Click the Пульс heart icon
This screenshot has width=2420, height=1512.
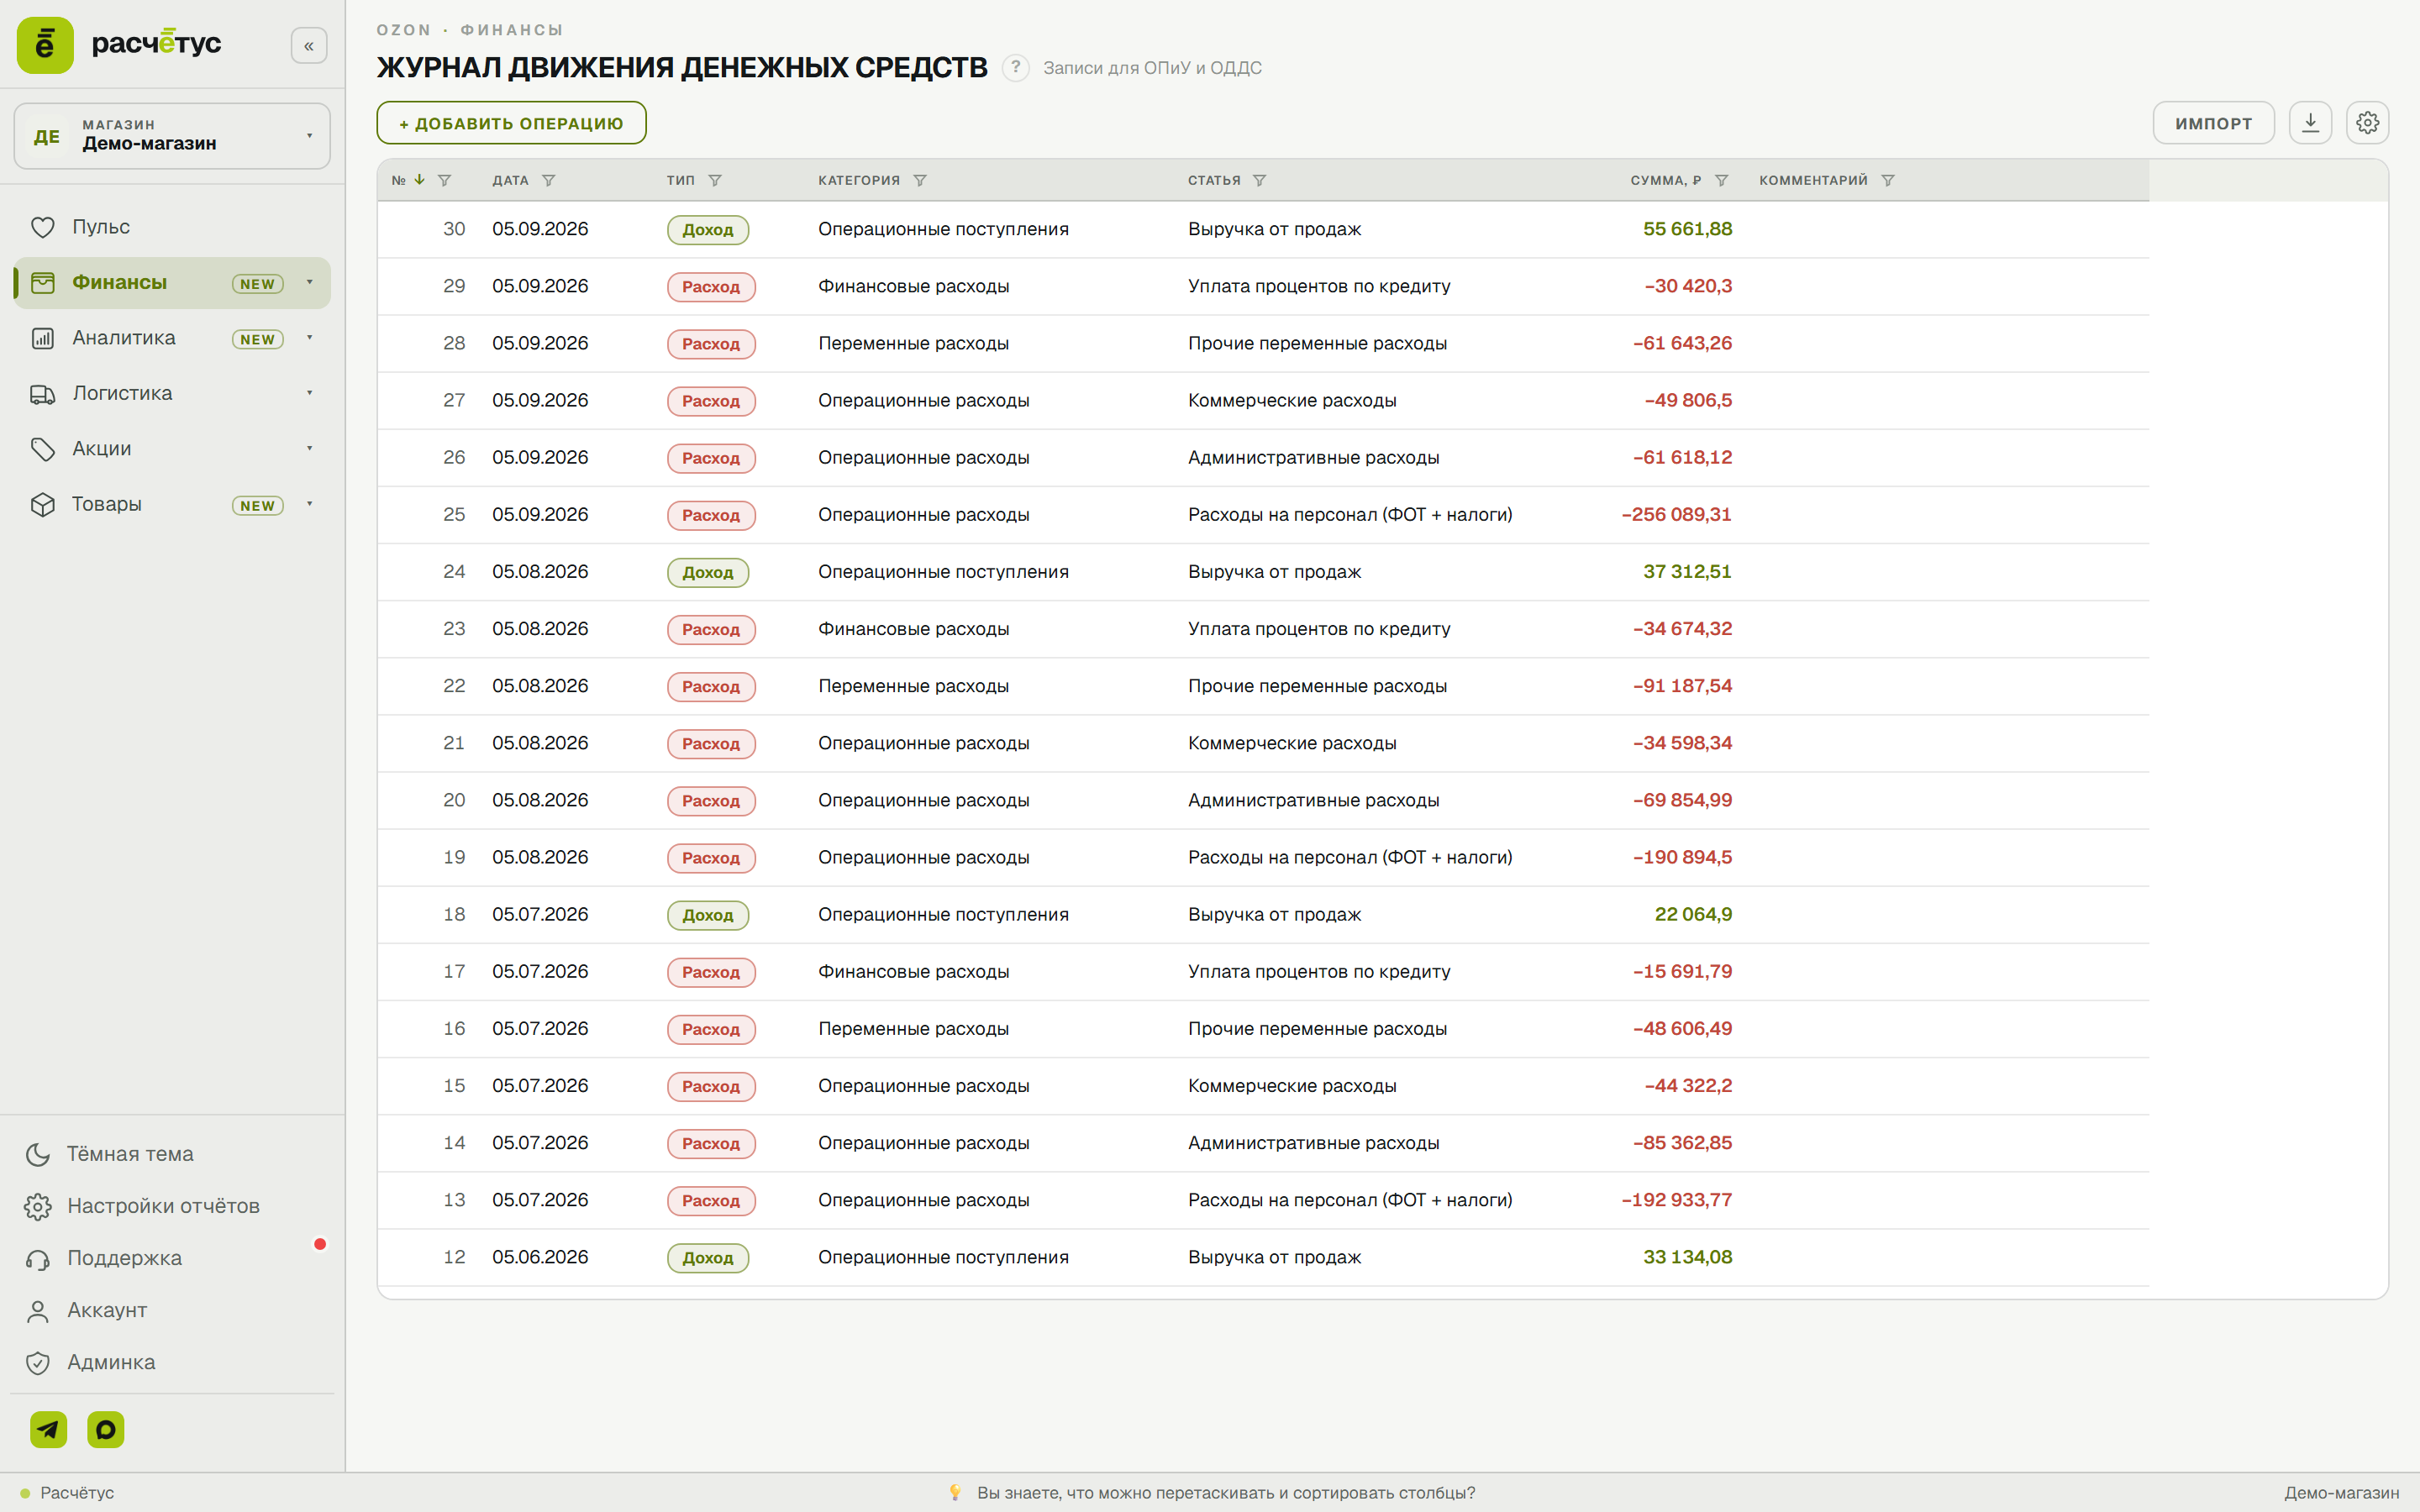click(42, 227)
